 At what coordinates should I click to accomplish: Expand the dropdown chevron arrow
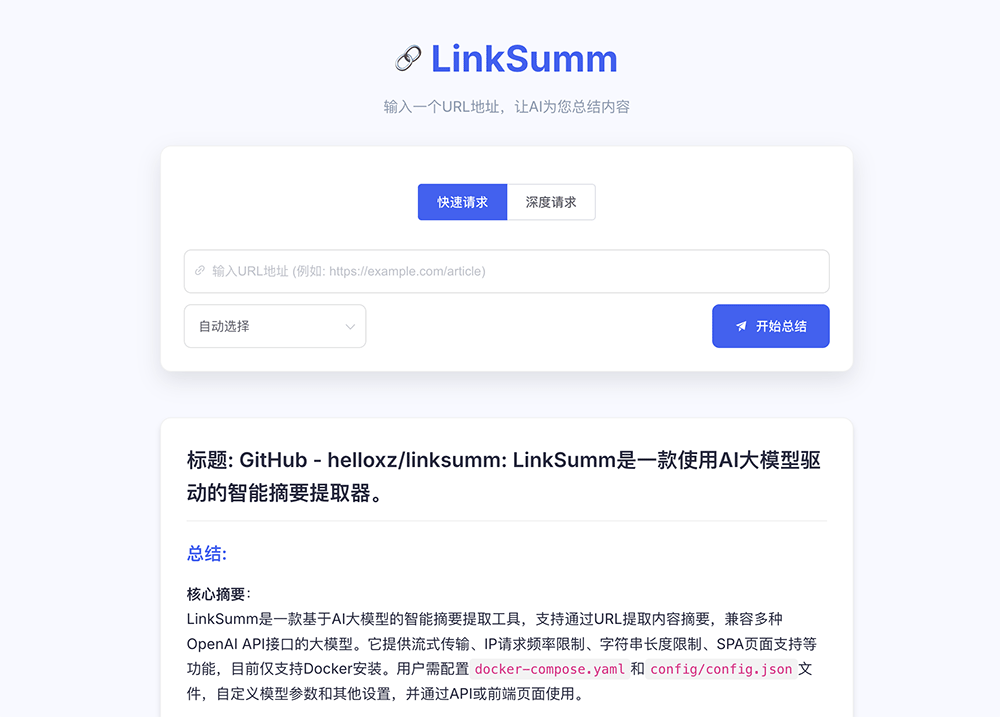350,327
